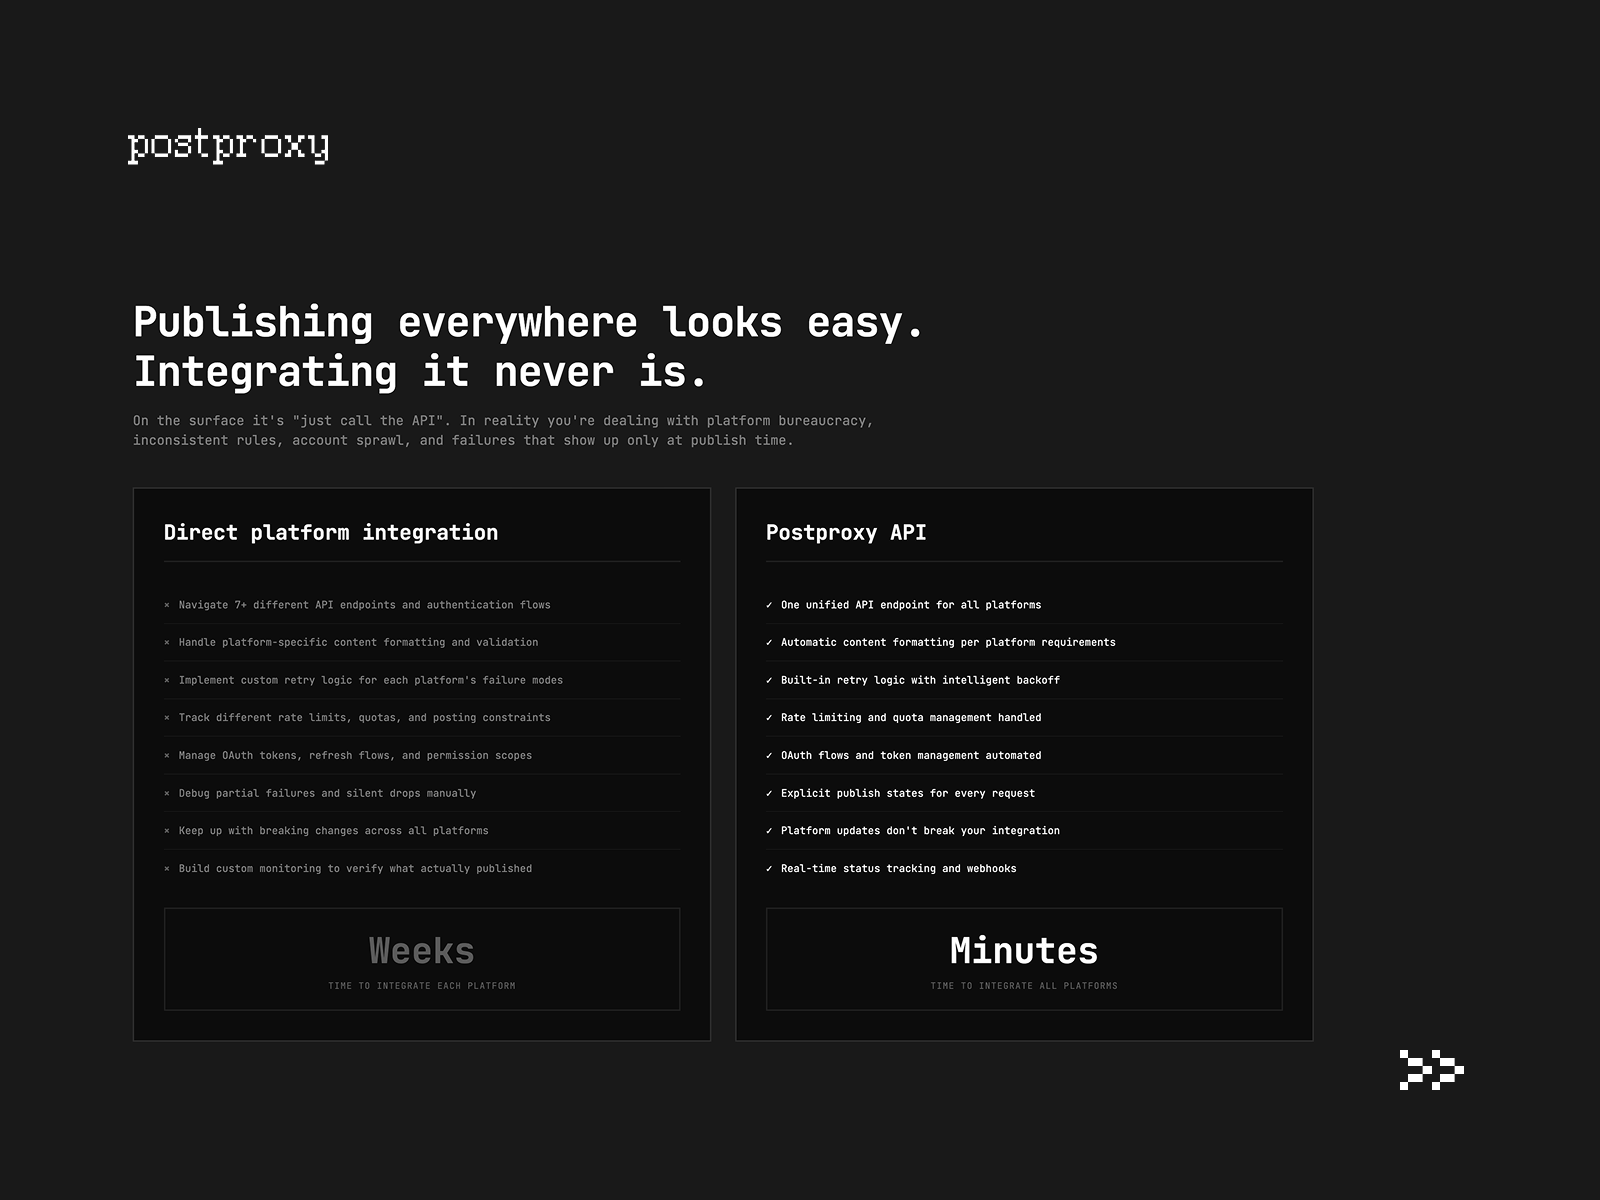
Task: Click the Weeks time estimate box
Action: coord(421,958)
